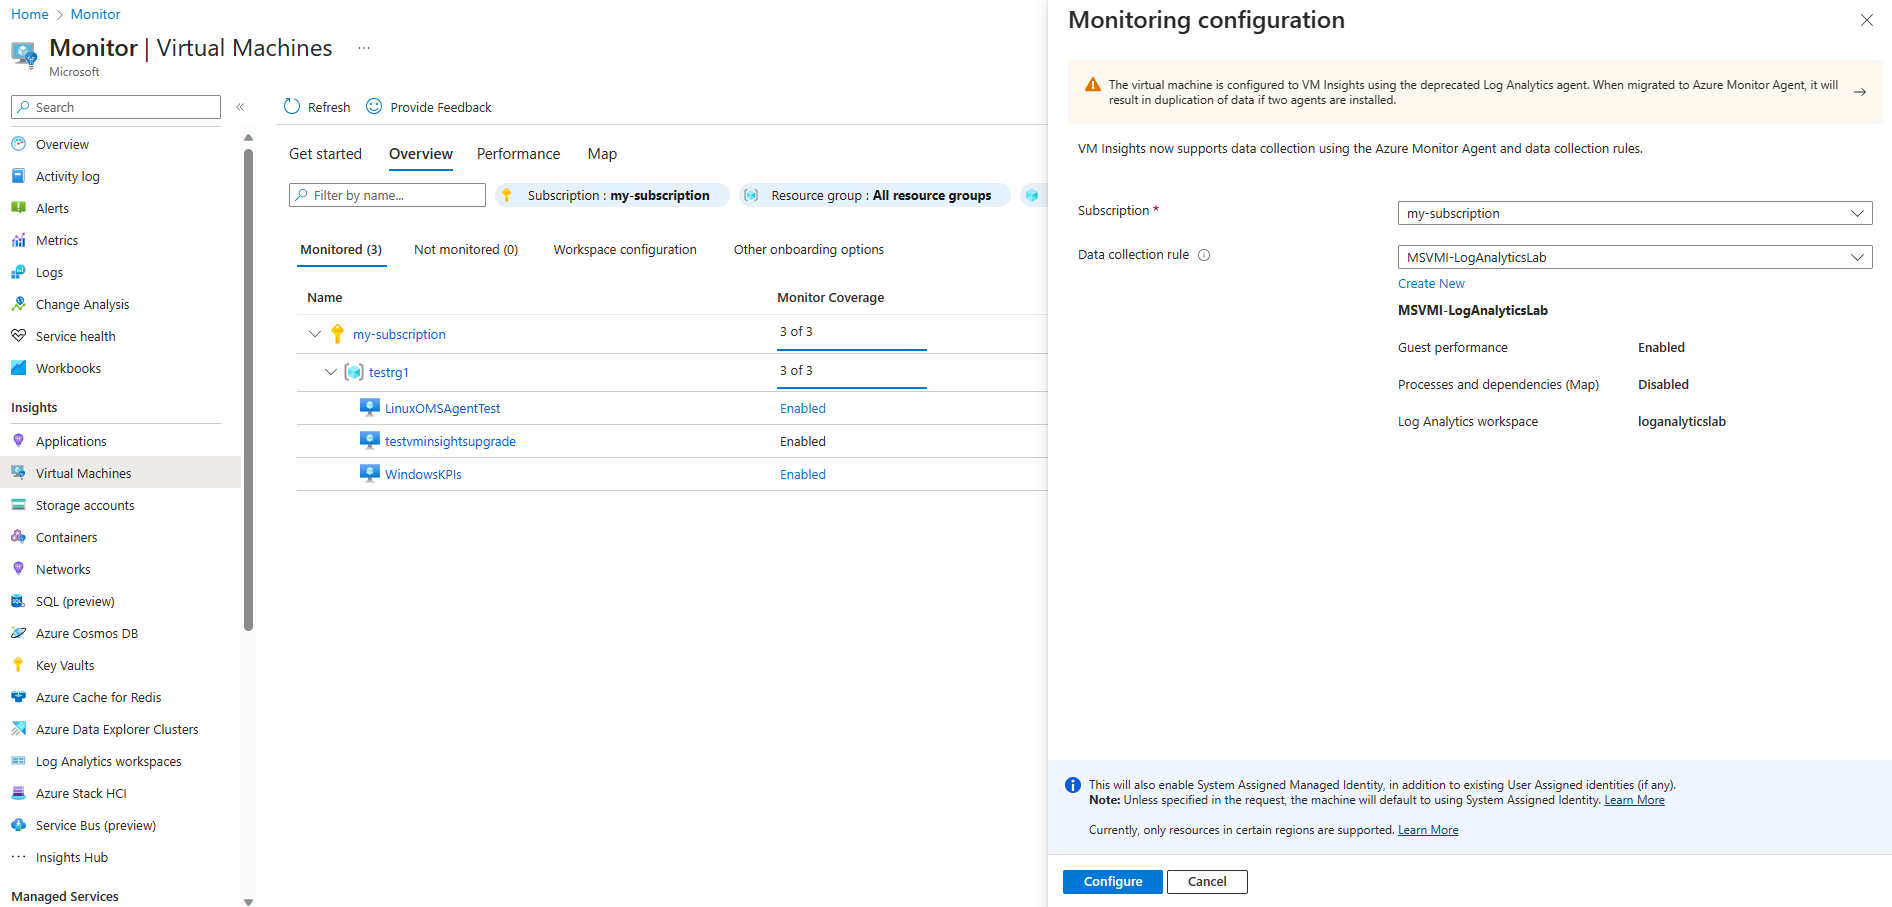Screen dimensions: 1892x907
Task: Open the Not monitored (0) tab
Action: point(465,249)
